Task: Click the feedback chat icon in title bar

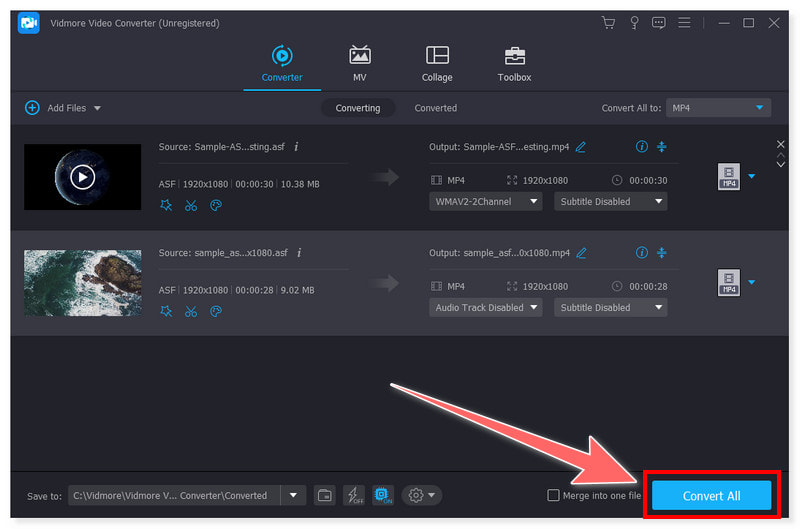Action: [x=659, y=22]
